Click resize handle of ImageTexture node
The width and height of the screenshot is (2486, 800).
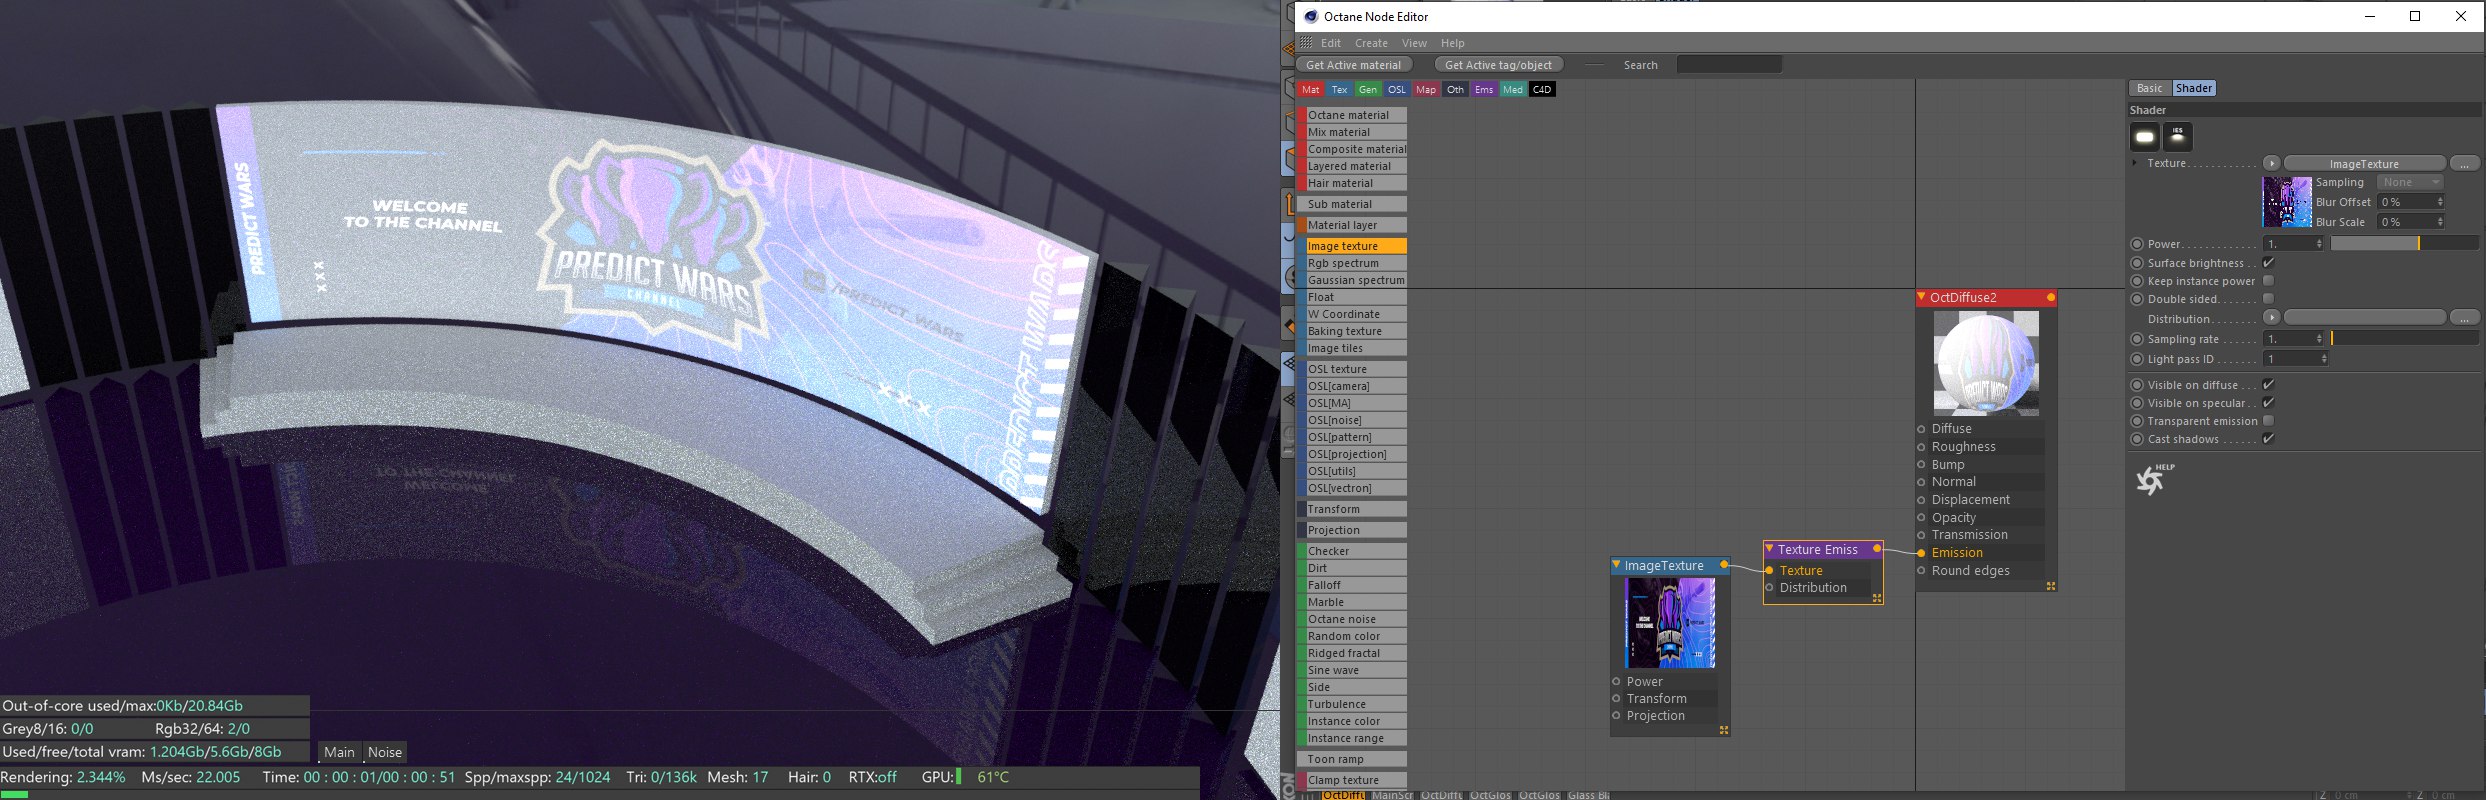pos(1724,730)
